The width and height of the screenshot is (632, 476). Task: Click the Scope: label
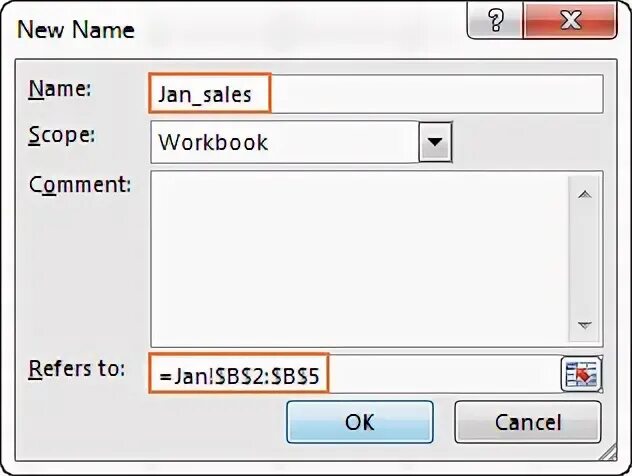[62, 135]
